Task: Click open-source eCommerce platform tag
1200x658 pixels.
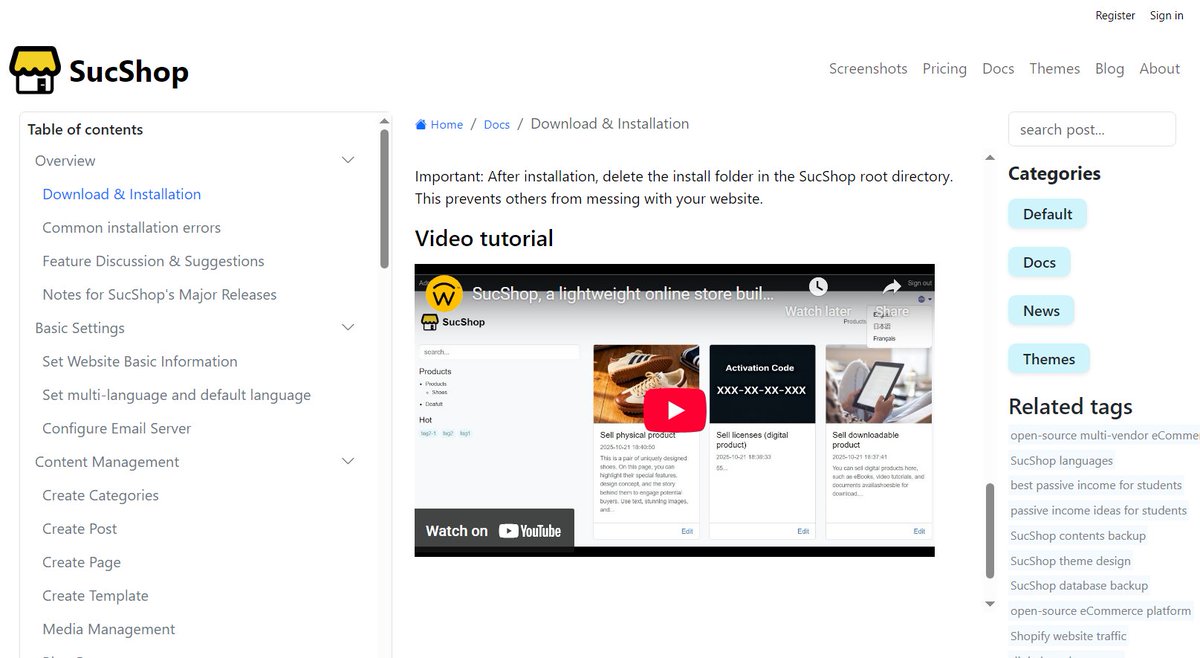Action: (1101, 611)
